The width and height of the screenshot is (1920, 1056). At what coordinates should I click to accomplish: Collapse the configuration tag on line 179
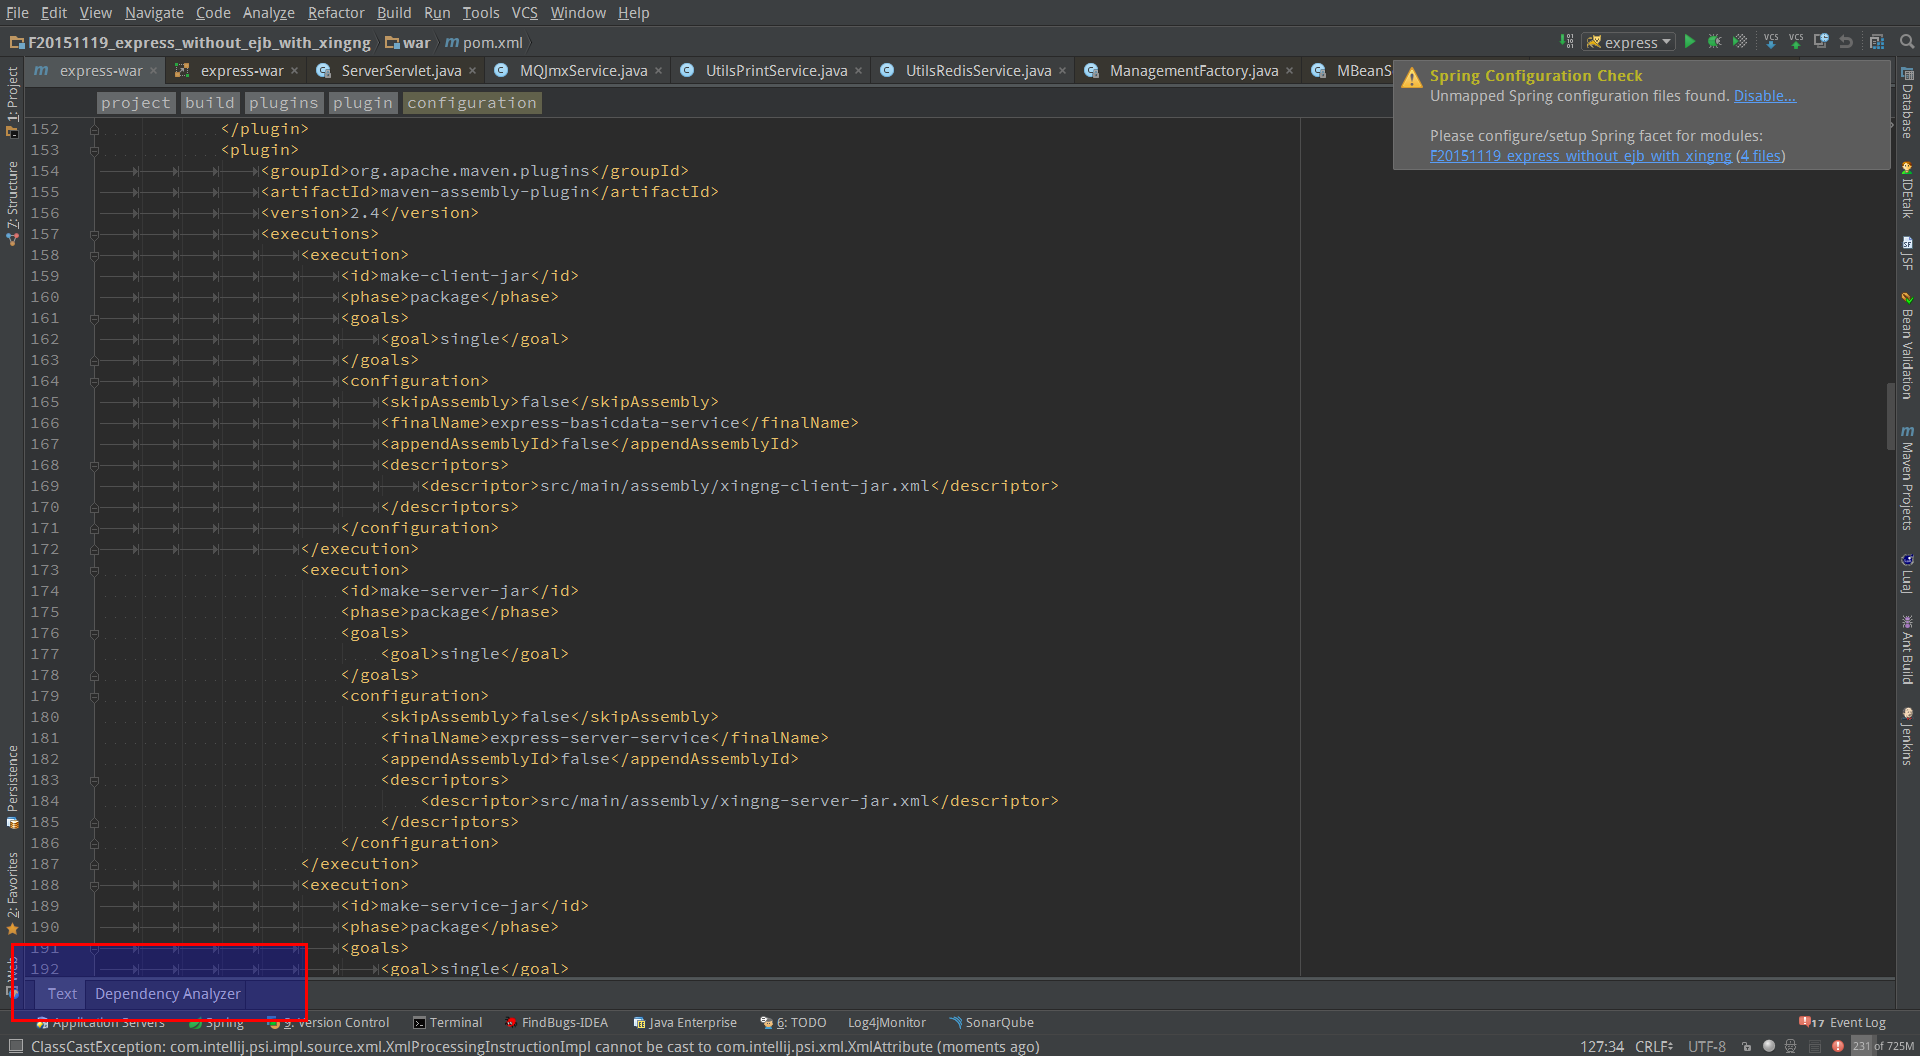coord(94,696)
